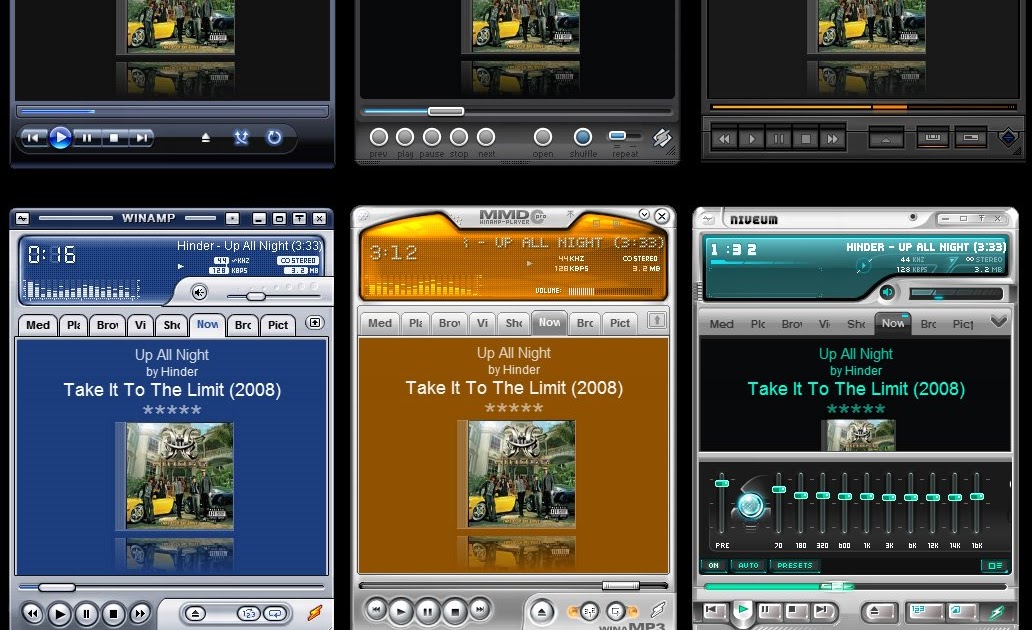Select the 'Now' tab in the WINAMP window
This screenshot has width=1032, height=630.
207,324
